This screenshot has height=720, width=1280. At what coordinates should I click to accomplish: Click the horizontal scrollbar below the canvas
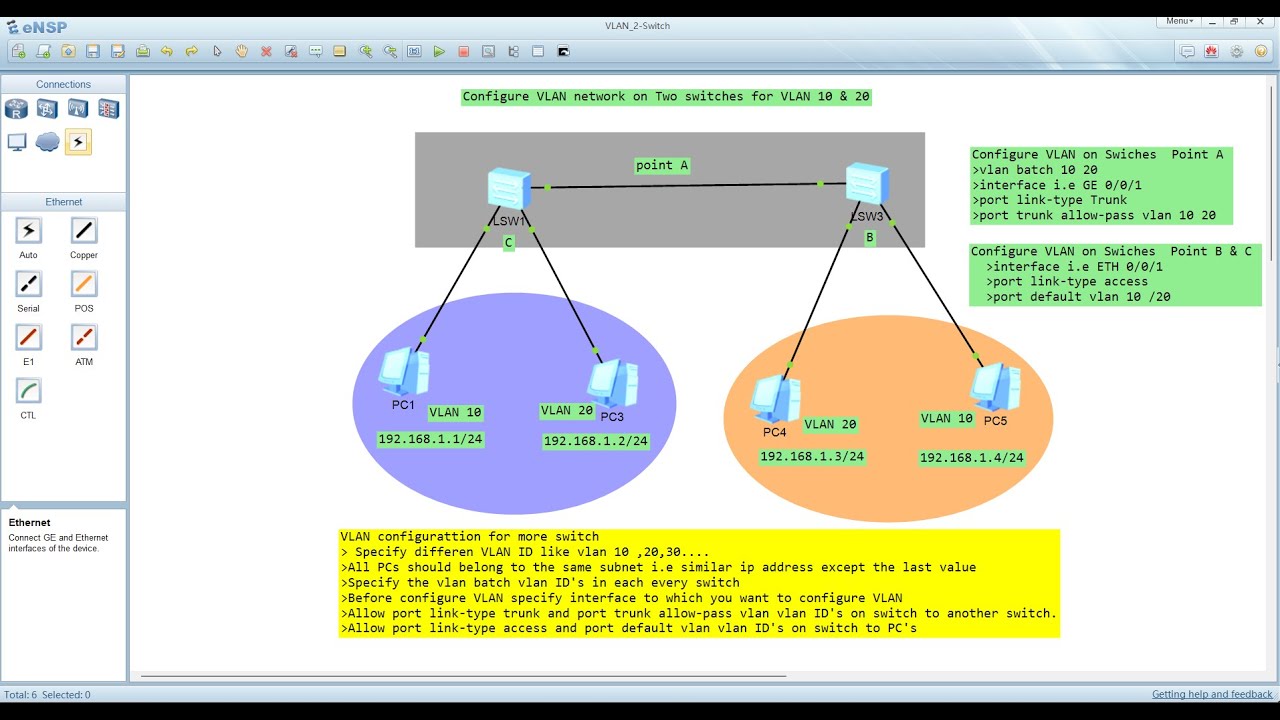(x=463, y=676)
